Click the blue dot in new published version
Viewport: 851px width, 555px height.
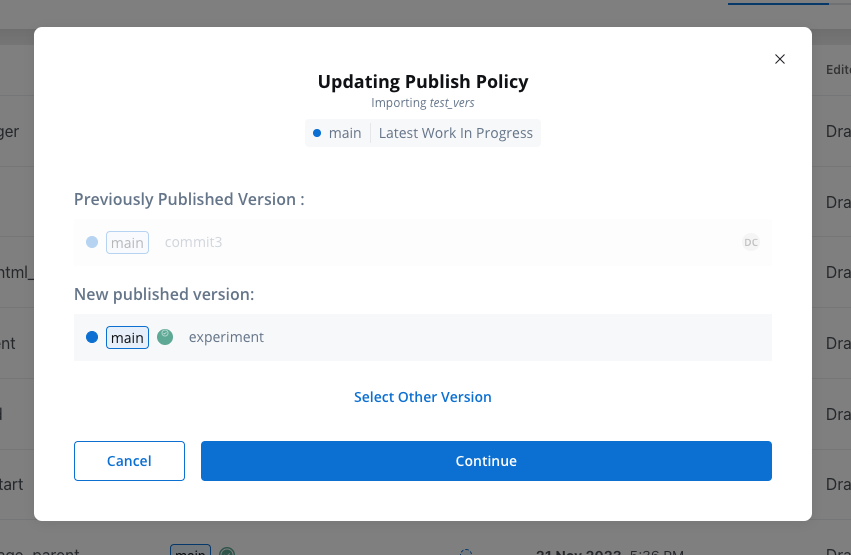tap(92, 337)
